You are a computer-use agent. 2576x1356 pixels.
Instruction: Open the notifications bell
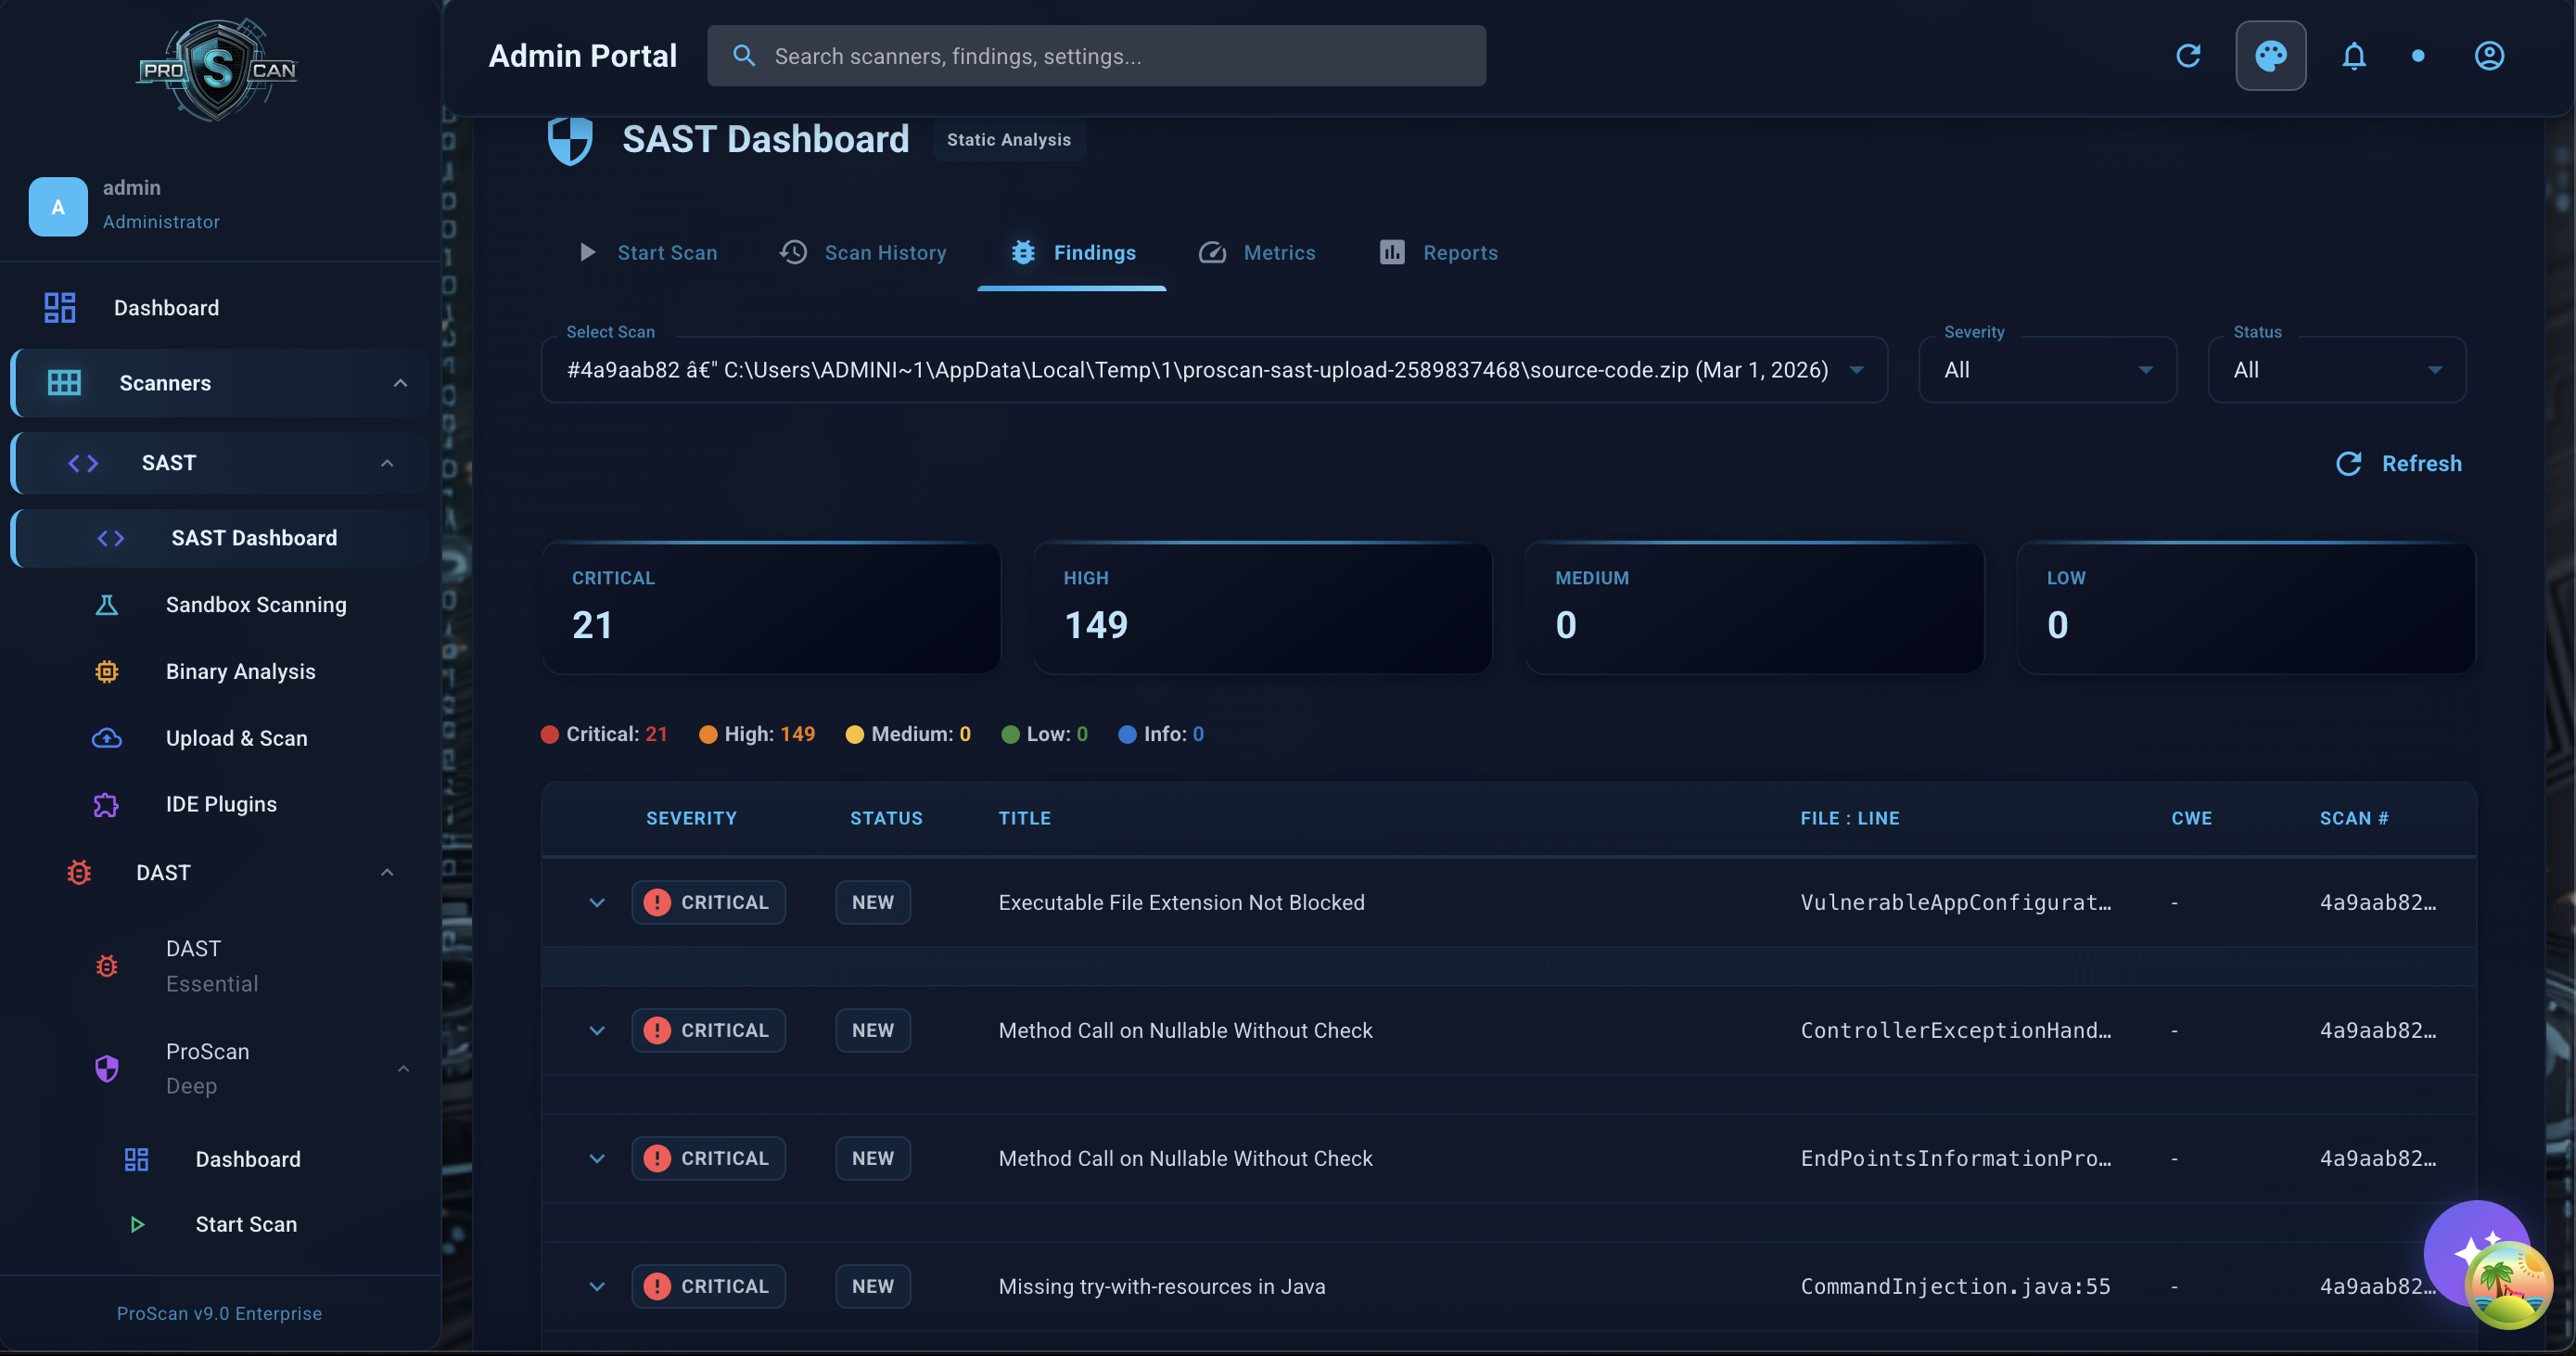[x=2353, y=56]
